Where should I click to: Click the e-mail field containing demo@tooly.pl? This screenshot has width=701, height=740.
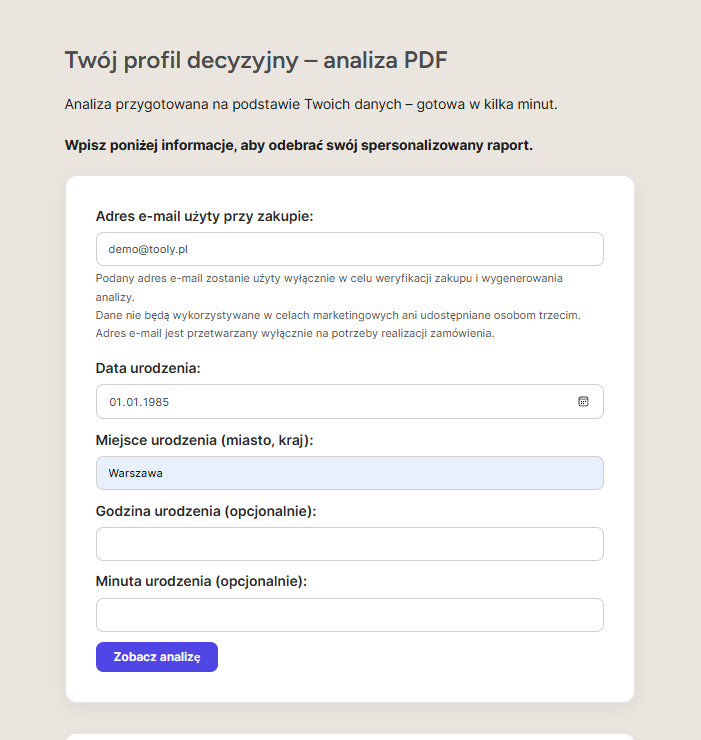pyautogui.click(x=349, y=249)
